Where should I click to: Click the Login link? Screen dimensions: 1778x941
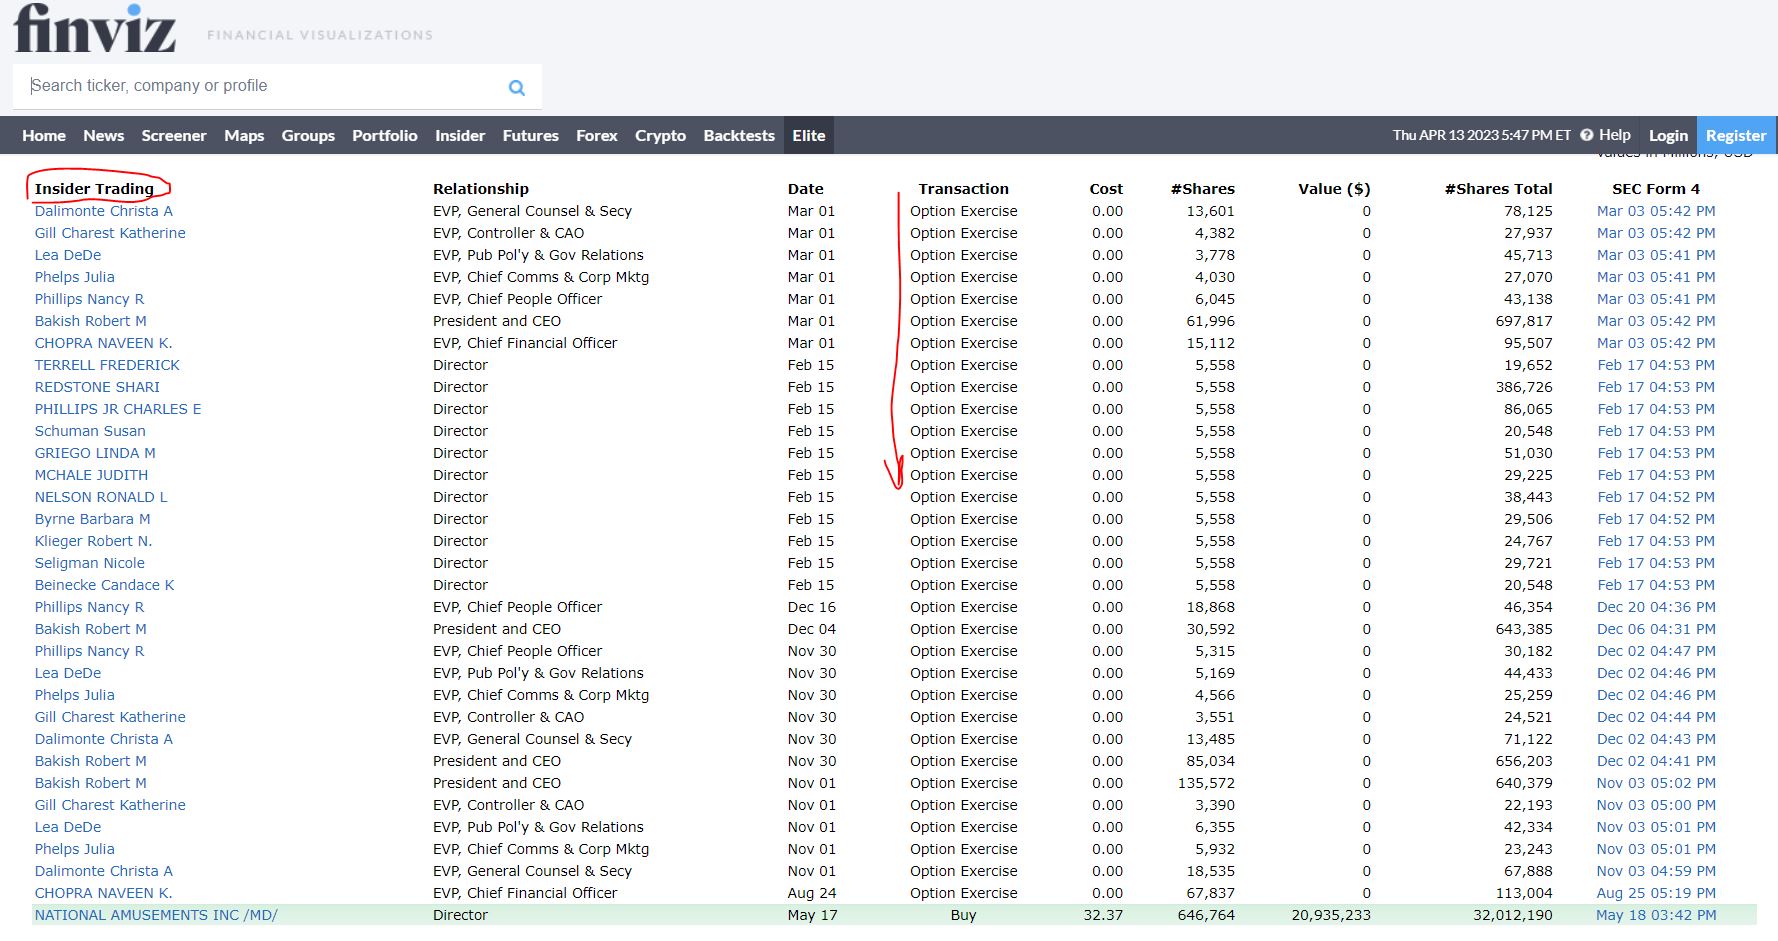[x=1668, y=136]
